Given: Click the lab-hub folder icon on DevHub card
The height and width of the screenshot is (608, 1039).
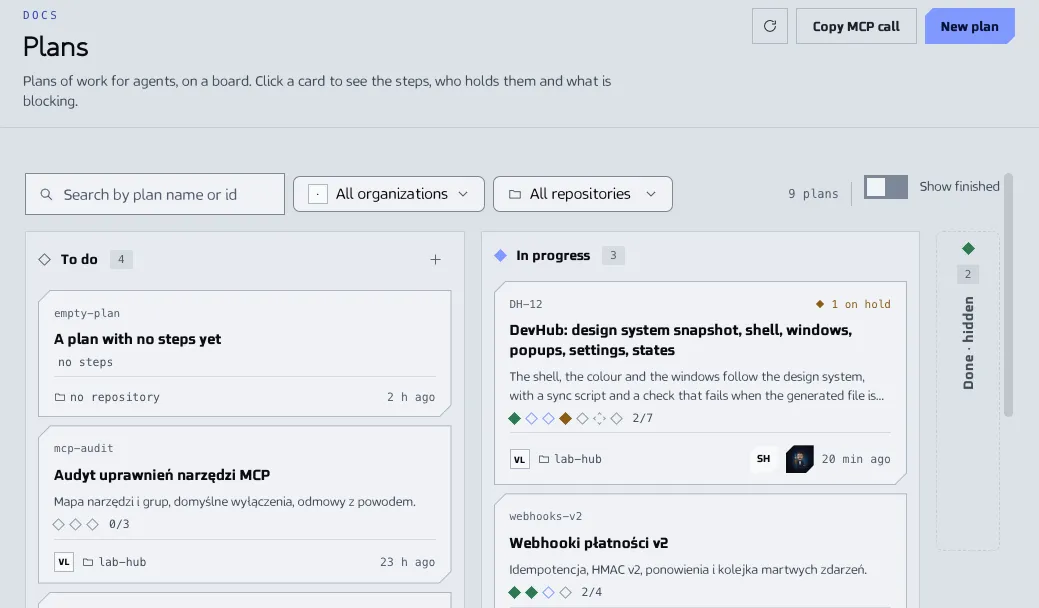Looking at the screenshot, I should (544, 459).
